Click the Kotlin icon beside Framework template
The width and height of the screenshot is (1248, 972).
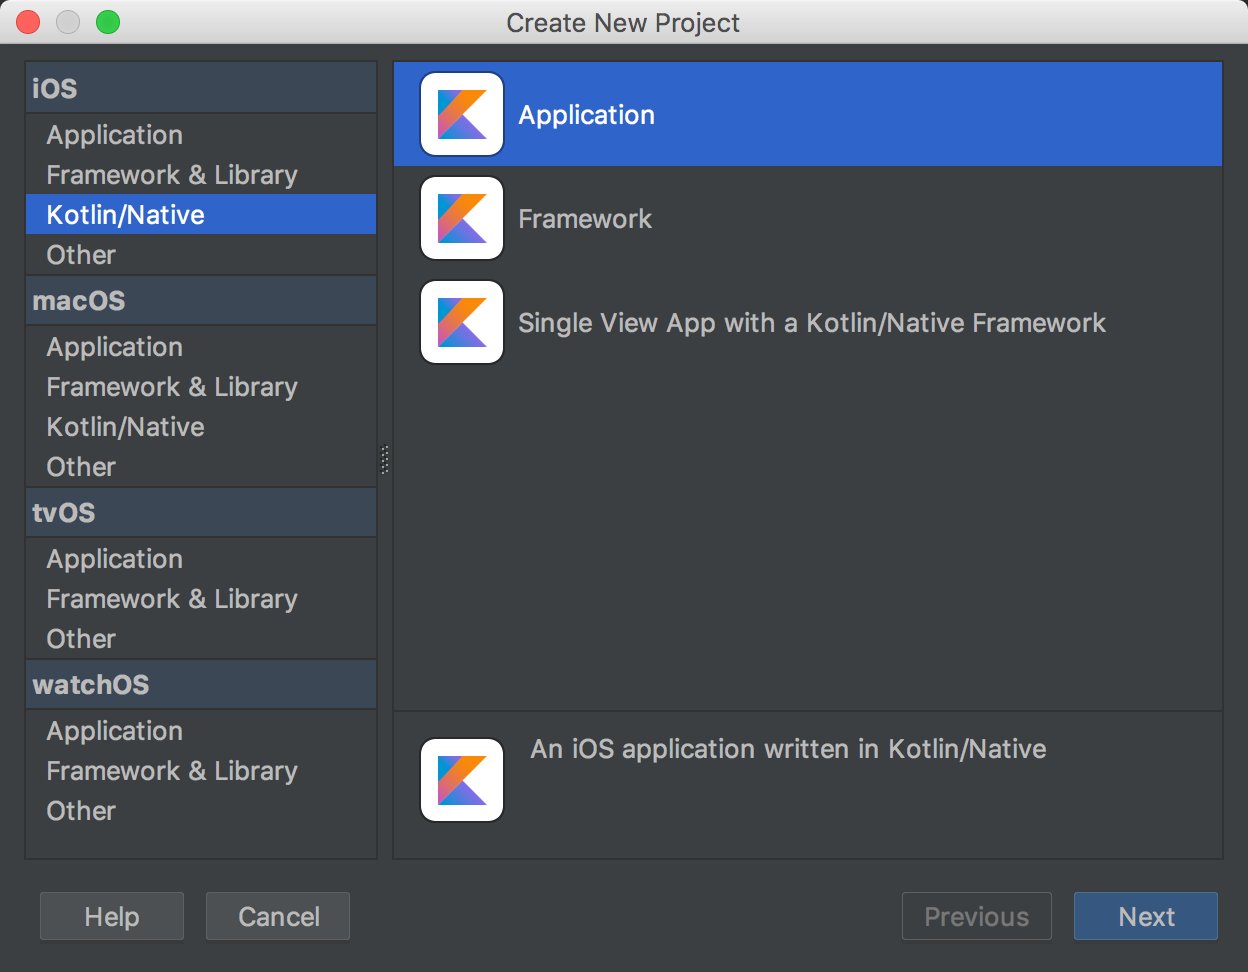click(462, 218)
